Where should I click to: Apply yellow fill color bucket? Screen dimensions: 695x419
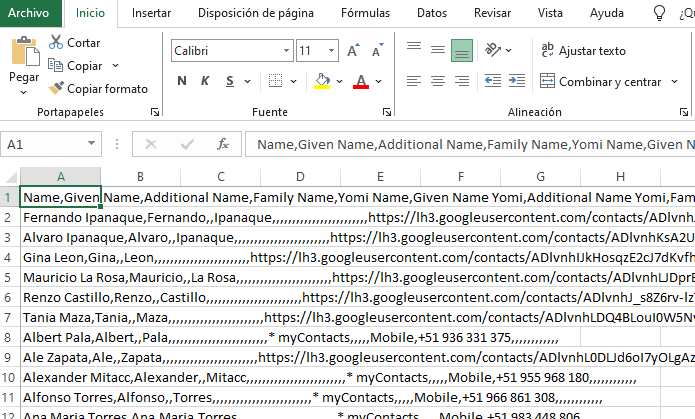pyautogui.click(x=322, y=81)
